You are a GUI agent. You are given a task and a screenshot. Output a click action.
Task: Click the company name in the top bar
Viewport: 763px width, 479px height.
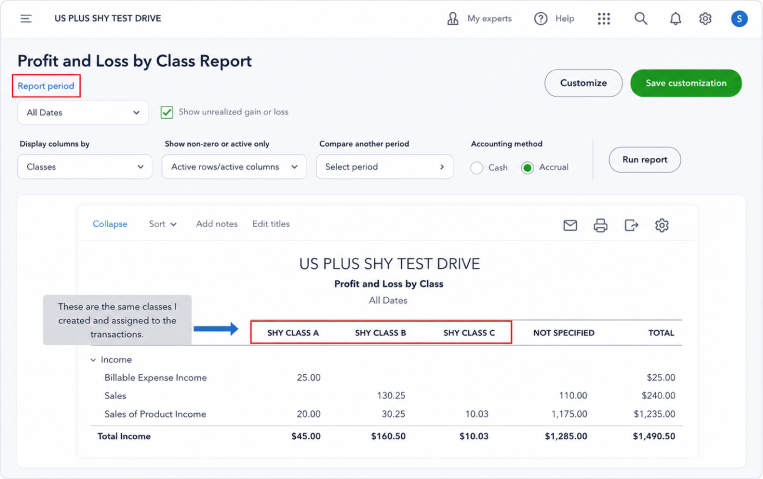point(108,18)
